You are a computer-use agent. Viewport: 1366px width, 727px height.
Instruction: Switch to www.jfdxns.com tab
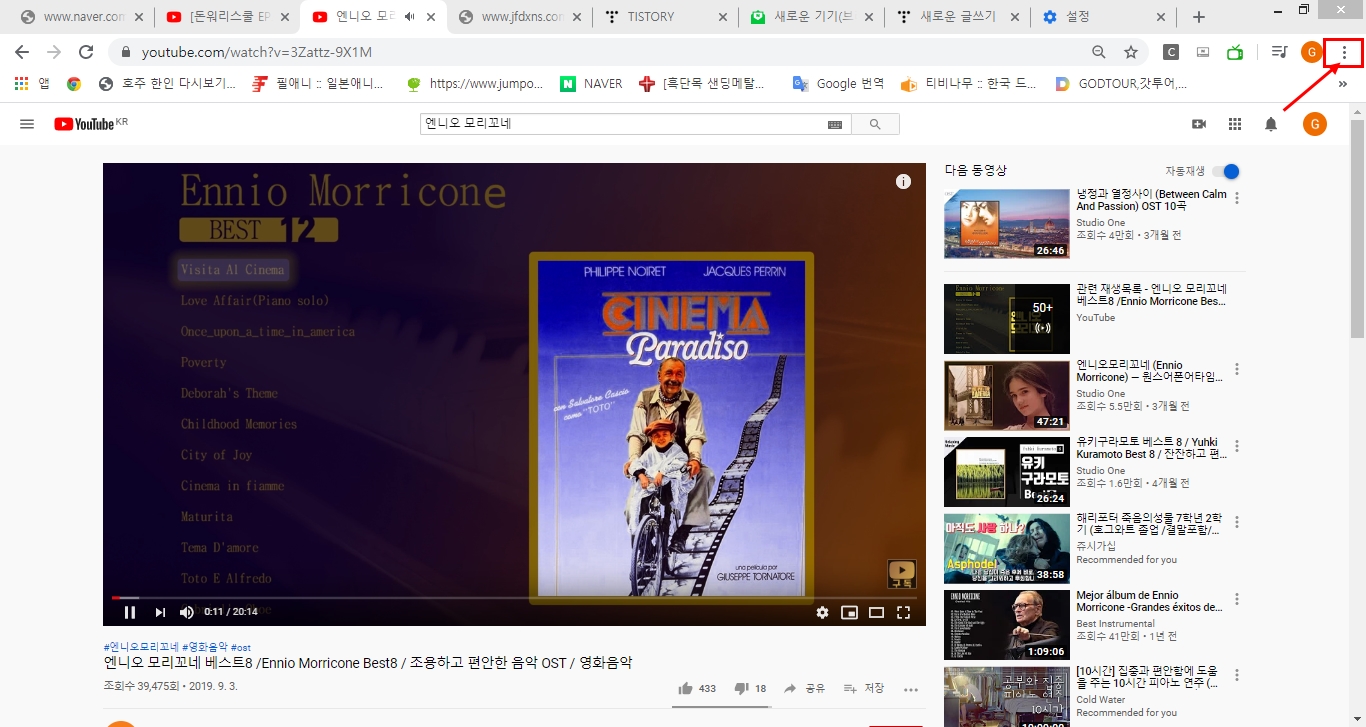pos(519,17)
